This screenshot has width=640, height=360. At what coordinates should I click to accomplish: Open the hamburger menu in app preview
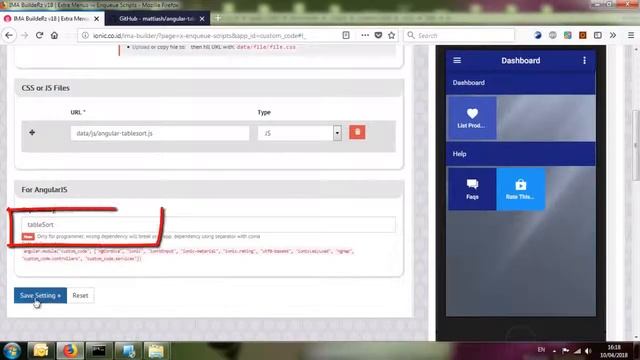coord(457,60)
